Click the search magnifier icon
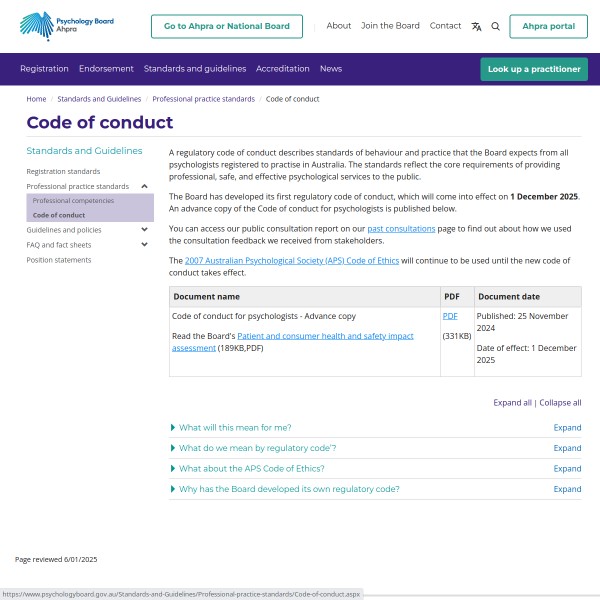This screenshot has height=600, width=600. pos(495,26)
